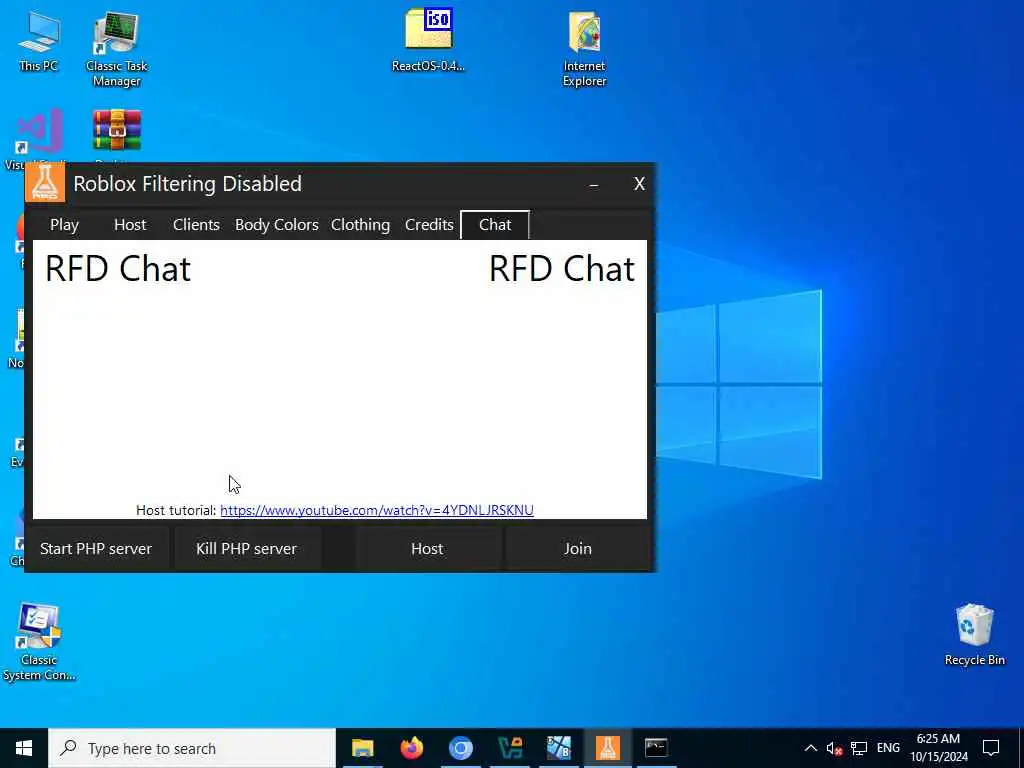Click the Join button

tap(578, 549)
